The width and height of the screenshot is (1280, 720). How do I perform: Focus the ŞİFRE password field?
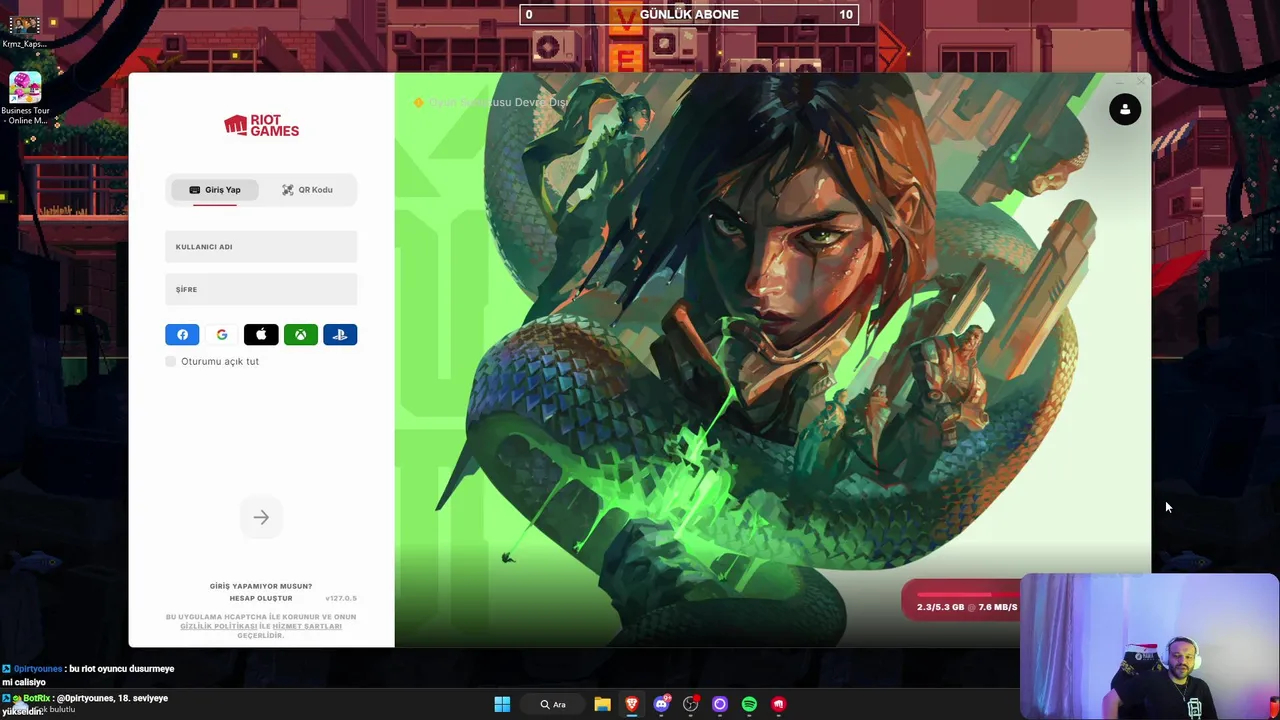click(x=261, y=289)
